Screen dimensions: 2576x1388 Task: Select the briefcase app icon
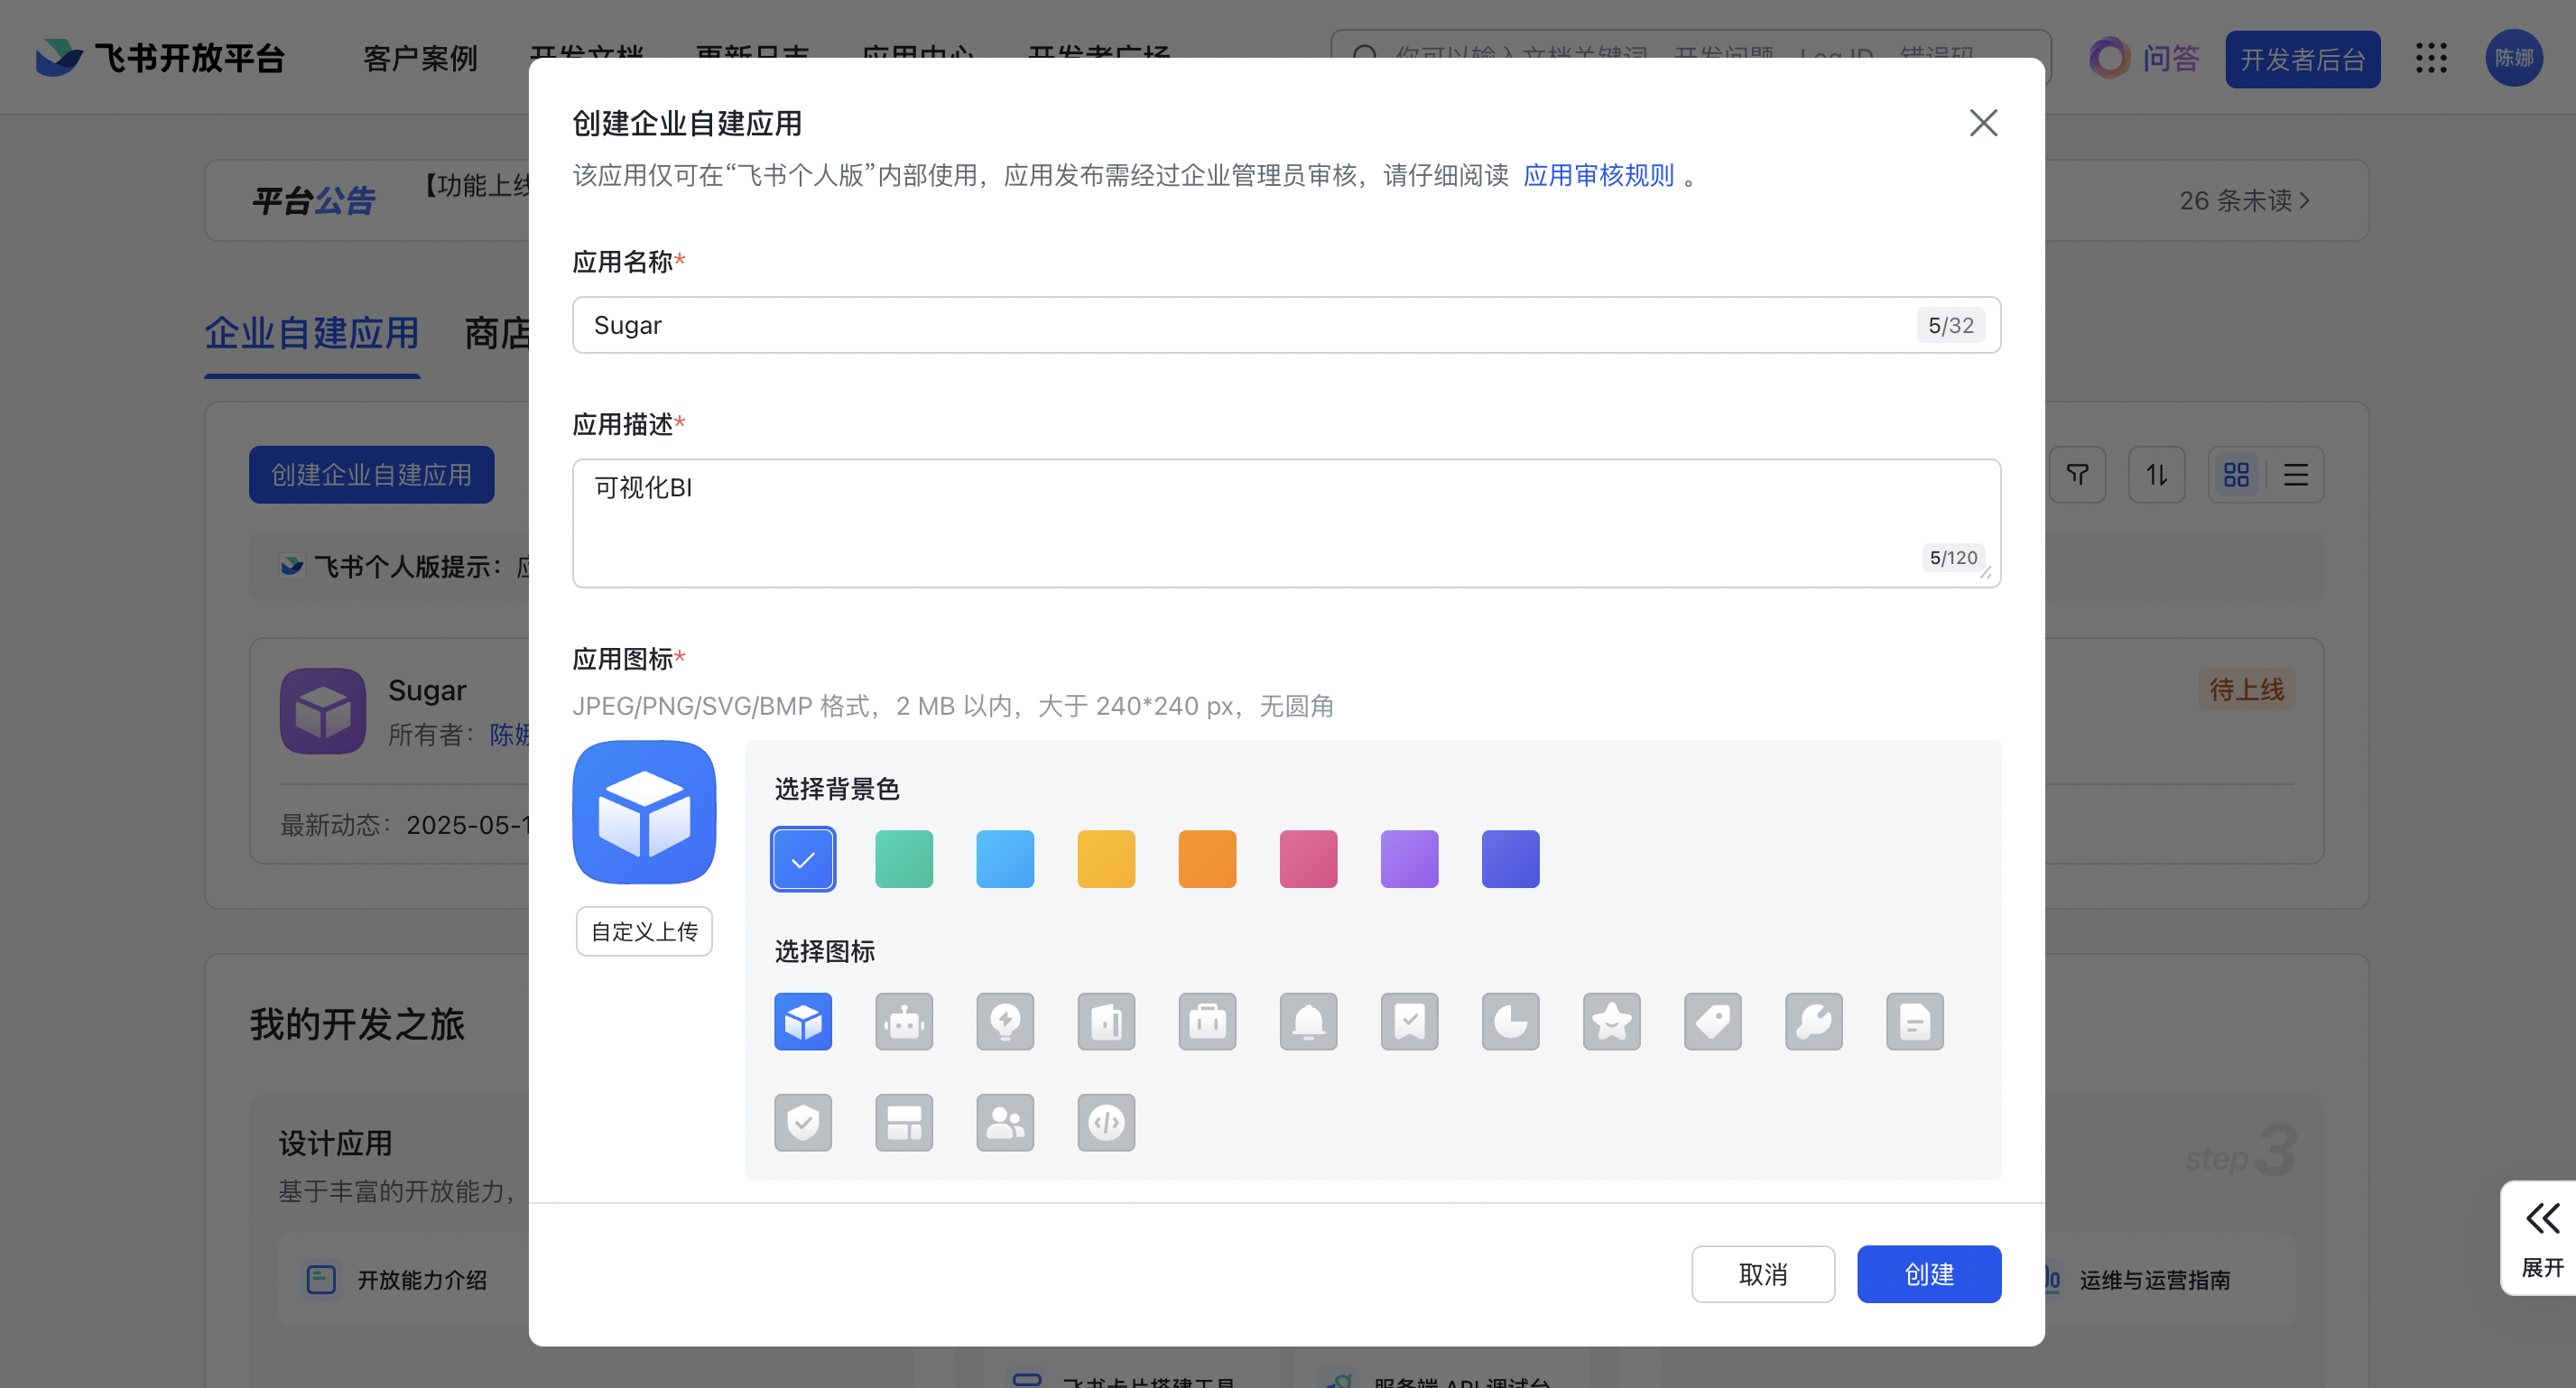(x=1207, y=1021)
